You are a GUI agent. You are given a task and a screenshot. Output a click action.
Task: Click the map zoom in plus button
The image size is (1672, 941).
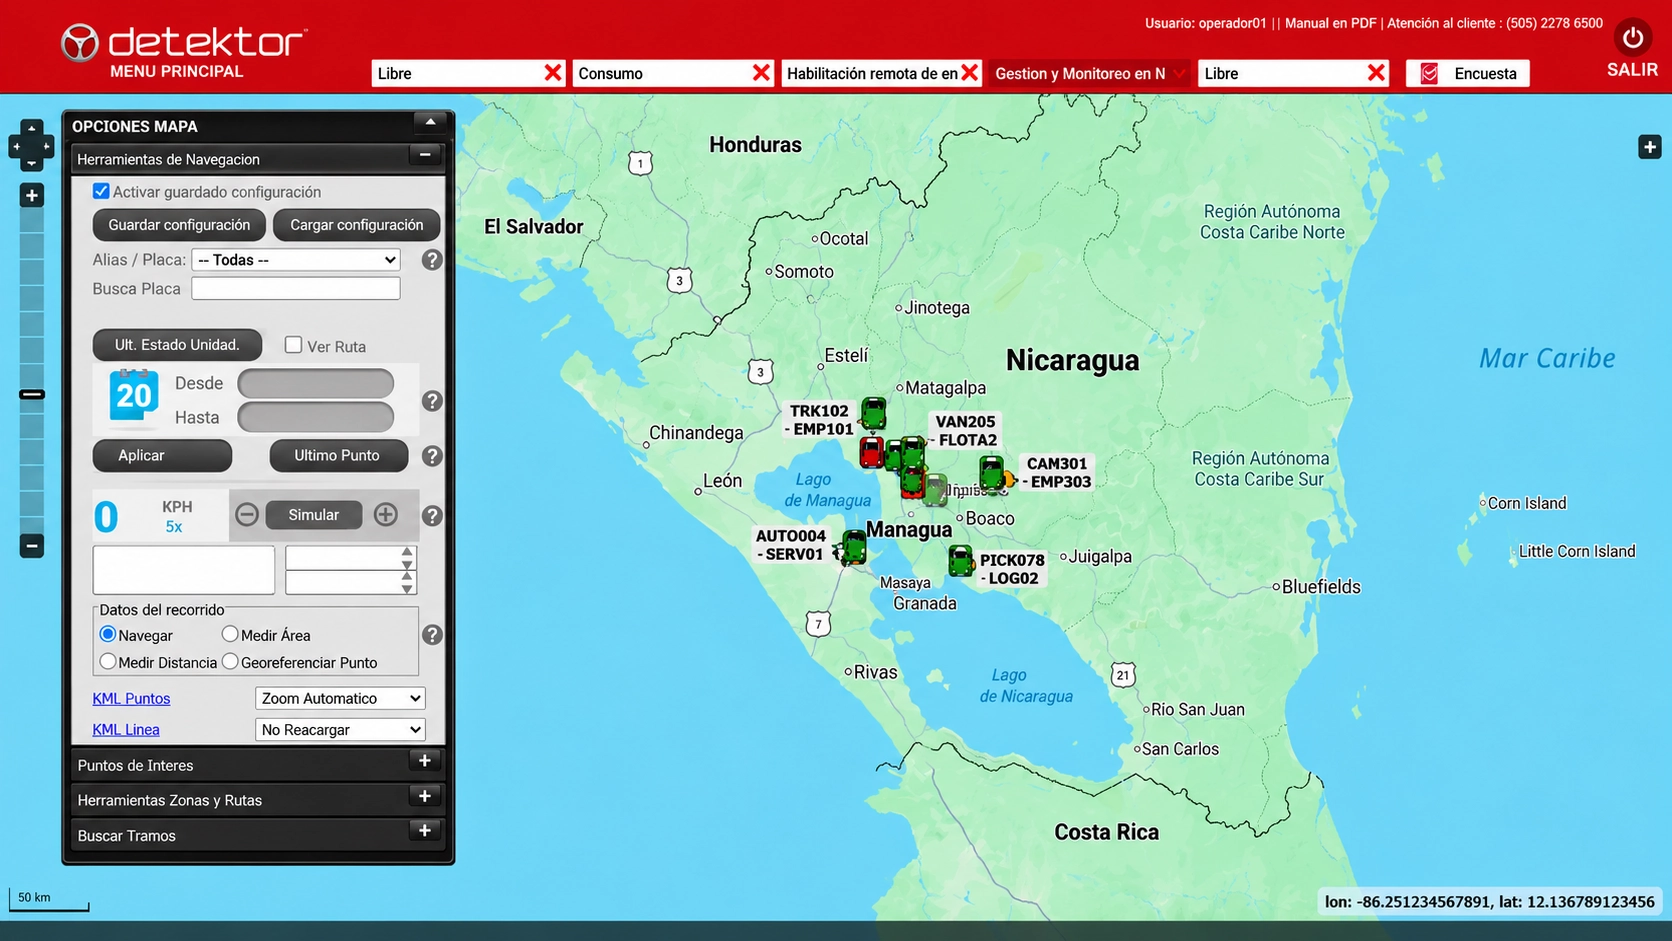click(x=32, y=196)
